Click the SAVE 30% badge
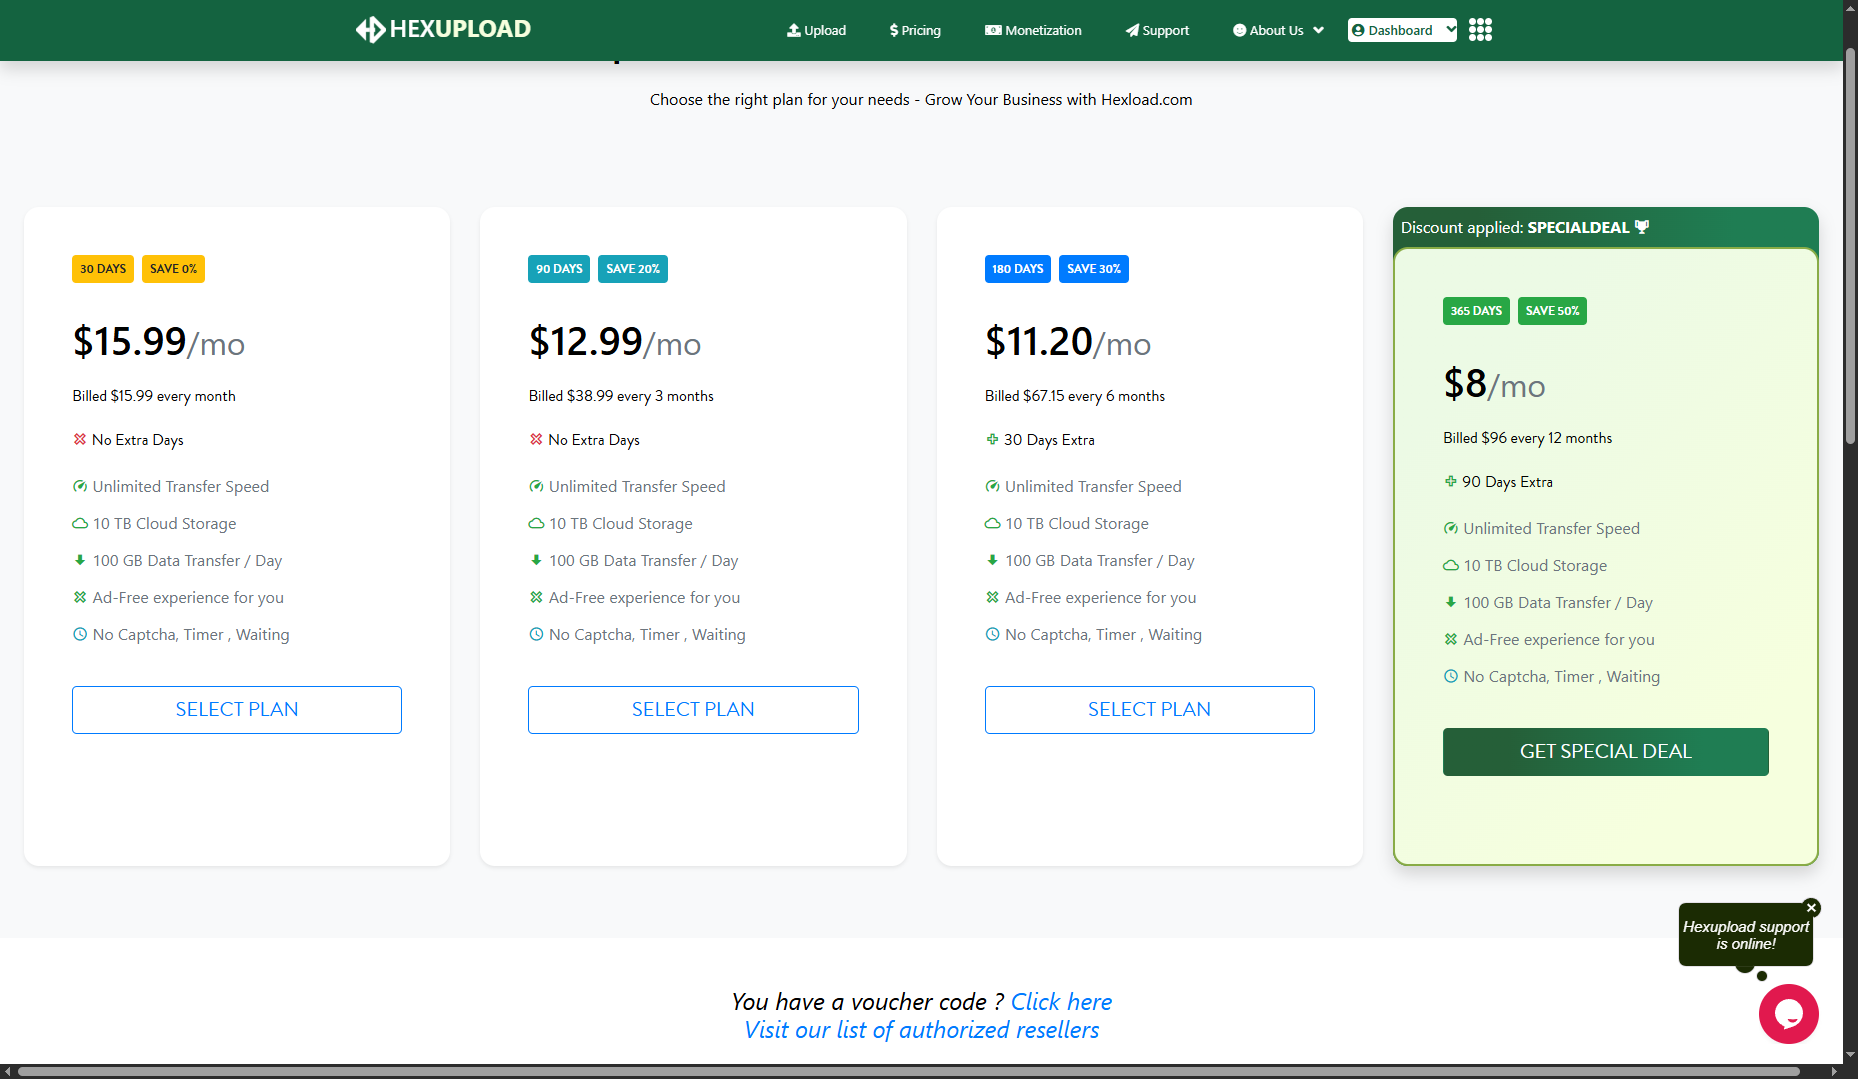 click(x=1094, y=269)
